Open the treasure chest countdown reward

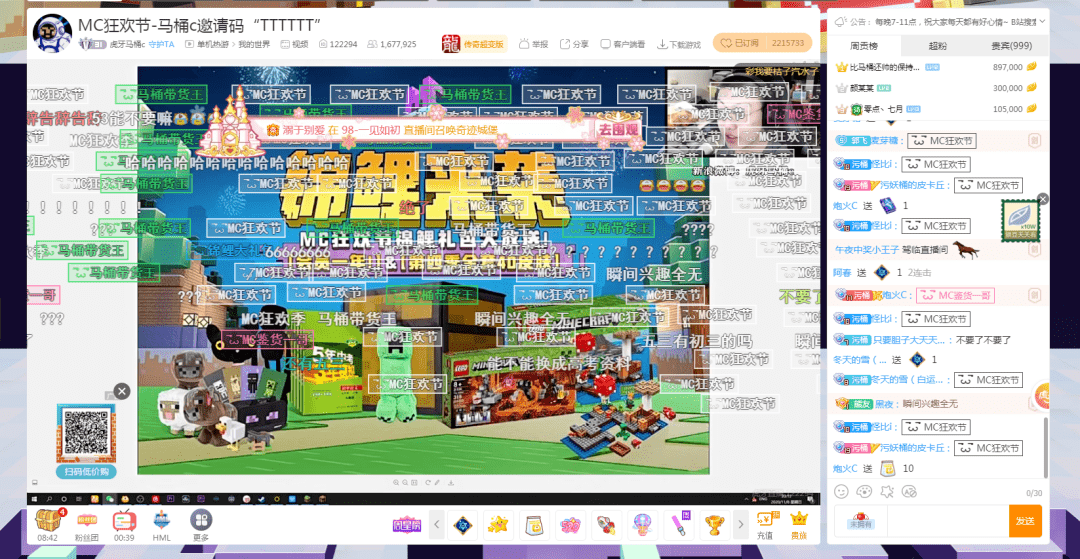click(x=48, y=520)
